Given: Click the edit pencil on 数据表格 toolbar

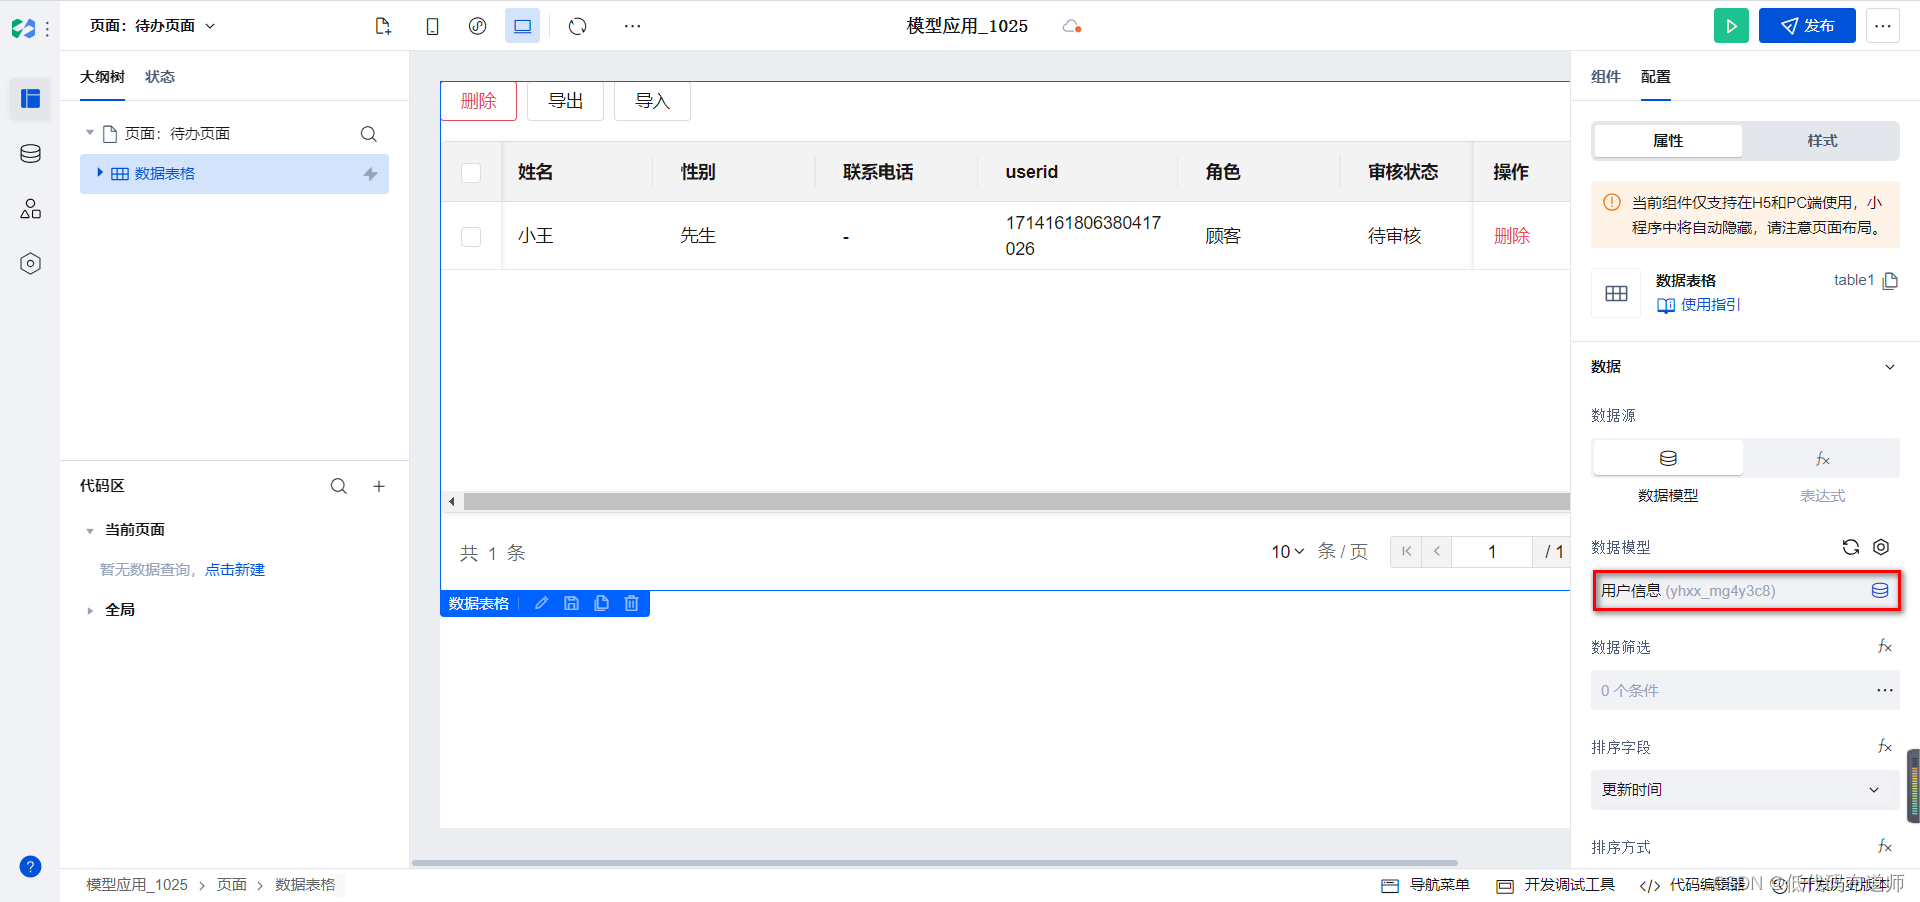Looking at the screenshot, I should pyautogui.click(x=541, y=603).
